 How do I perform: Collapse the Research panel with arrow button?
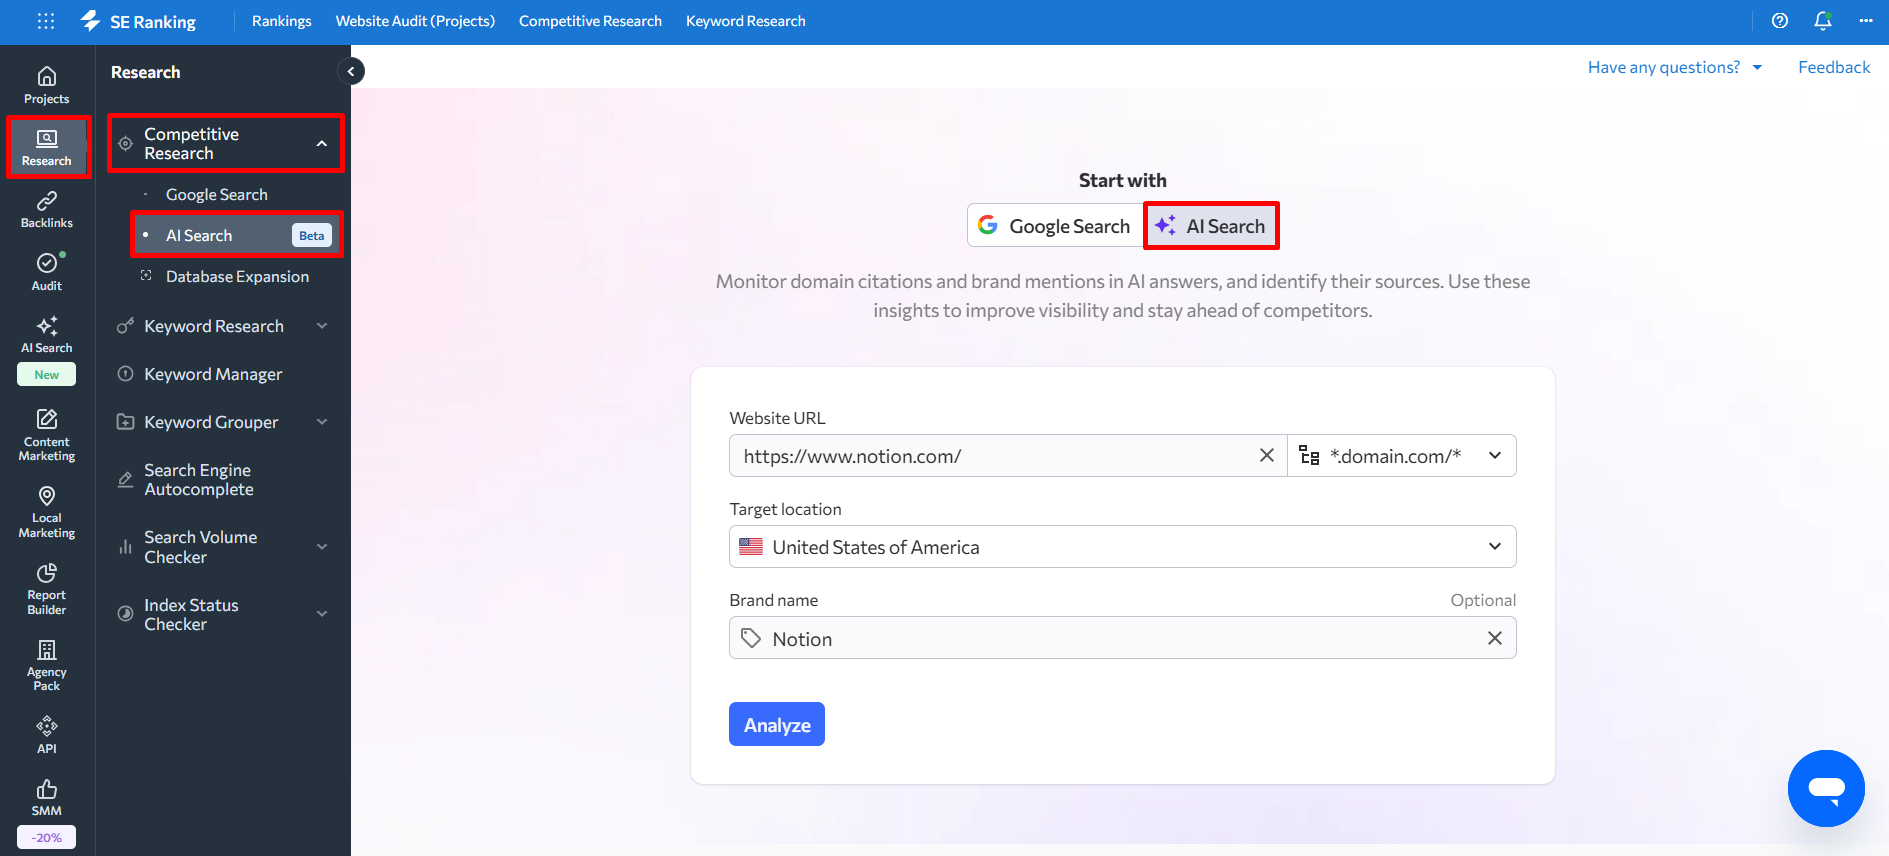[351, 71]
